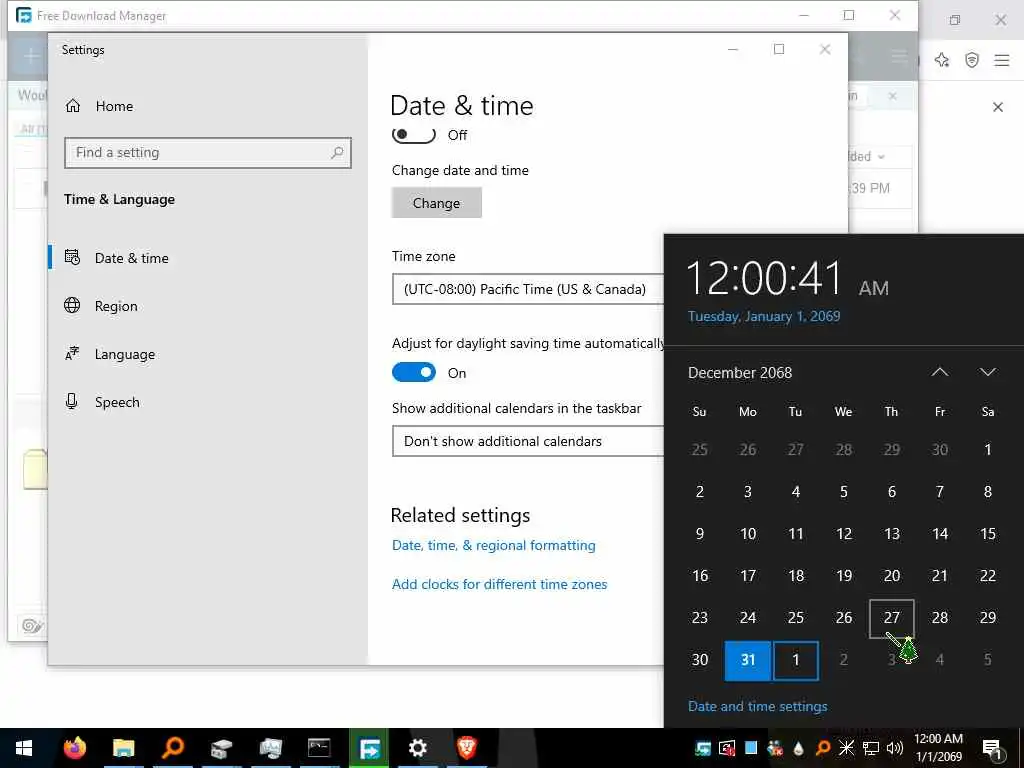Select December 19 in the calendar

(844, 576)
